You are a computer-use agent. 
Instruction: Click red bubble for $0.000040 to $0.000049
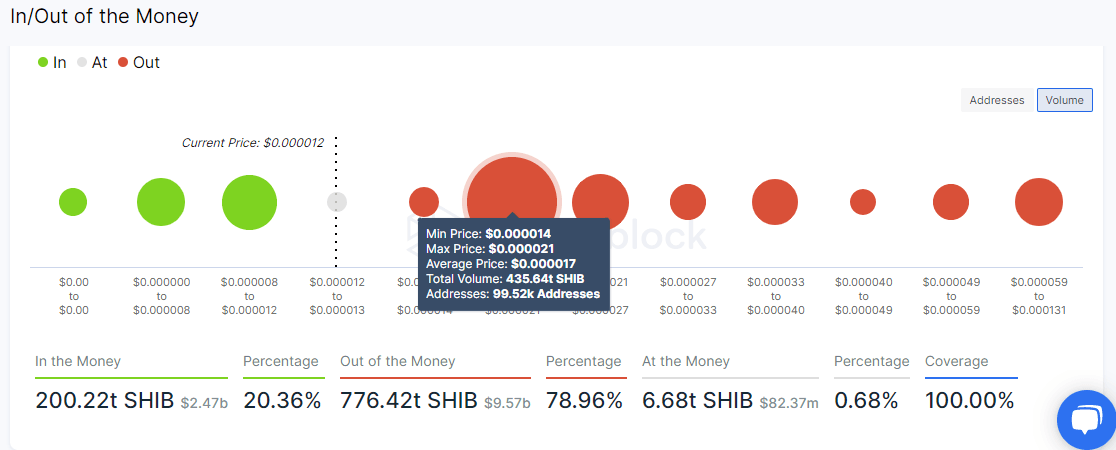click(x=863, y=202)
